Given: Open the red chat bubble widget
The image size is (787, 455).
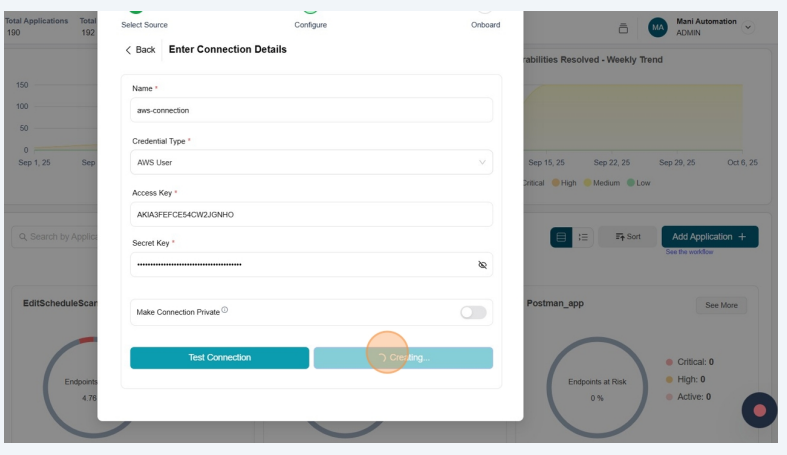Looking at the screenshot, I should pyautogui.click(x=759, y=411).
